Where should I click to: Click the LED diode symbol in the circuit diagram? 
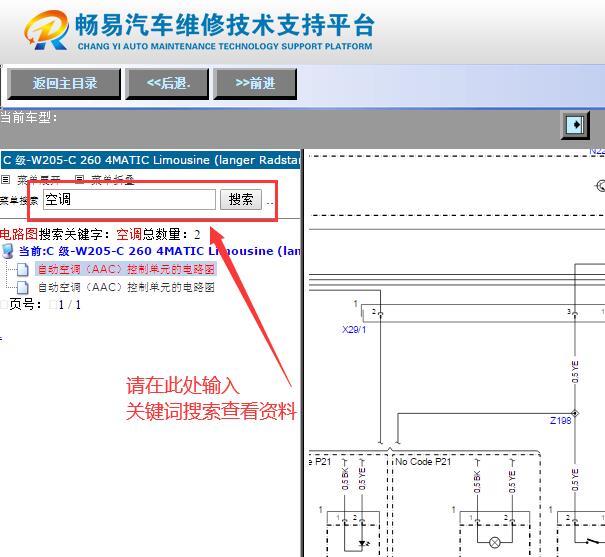pyautogui.click(x=363, y=543)
